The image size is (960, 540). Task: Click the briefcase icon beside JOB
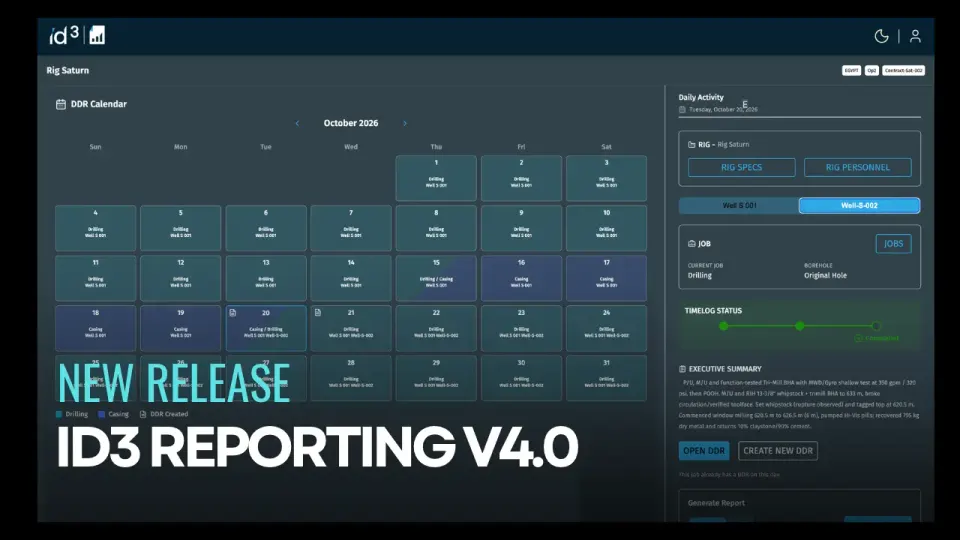pos(692,244)
